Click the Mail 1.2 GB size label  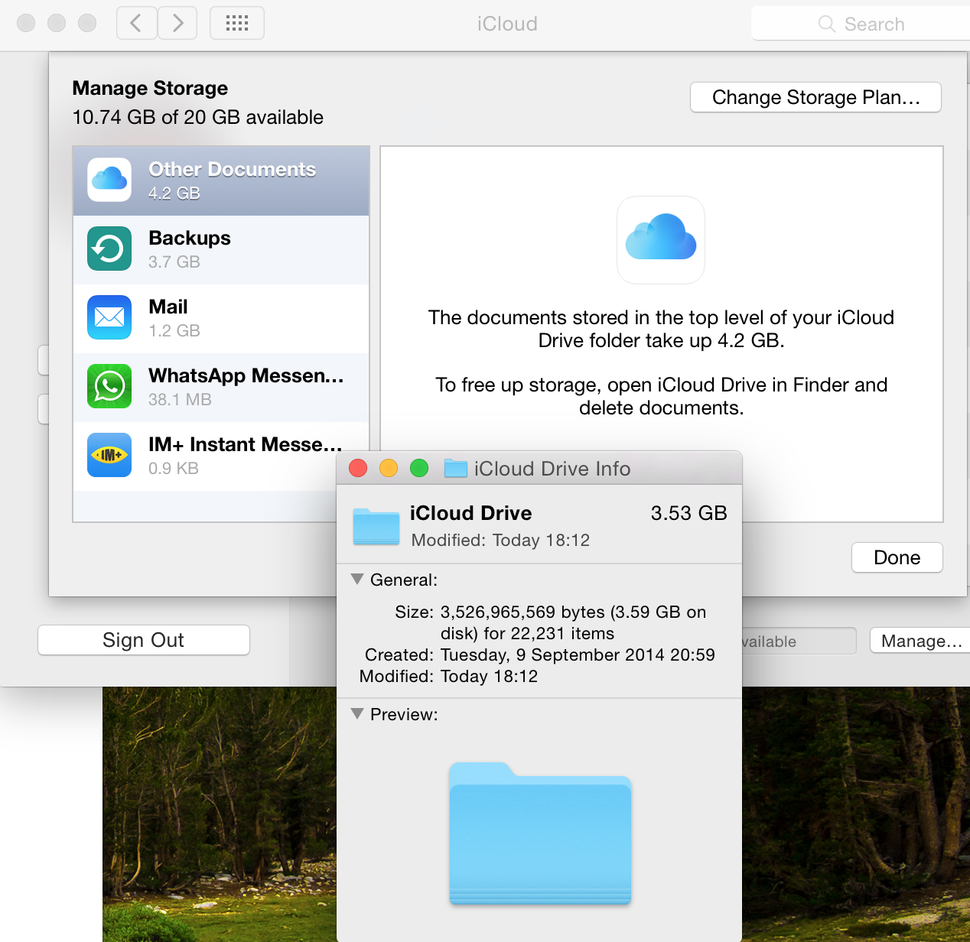click(174, 331)
